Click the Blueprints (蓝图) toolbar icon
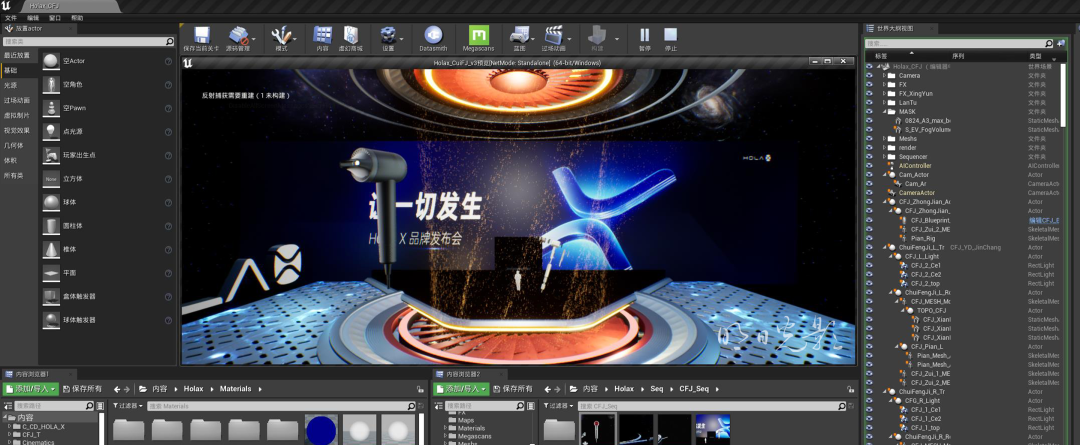This screenshot has height=445, width=1080. point(519,35)
